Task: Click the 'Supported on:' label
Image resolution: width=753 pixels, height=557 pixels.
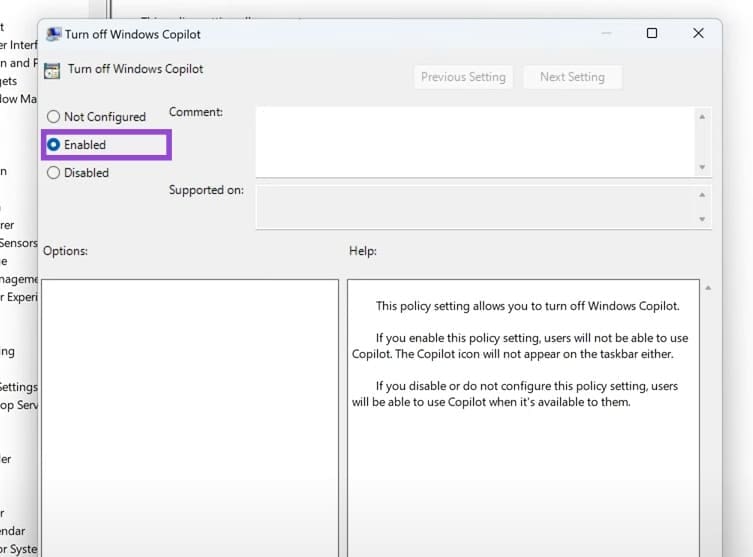Action: point(206,190)
